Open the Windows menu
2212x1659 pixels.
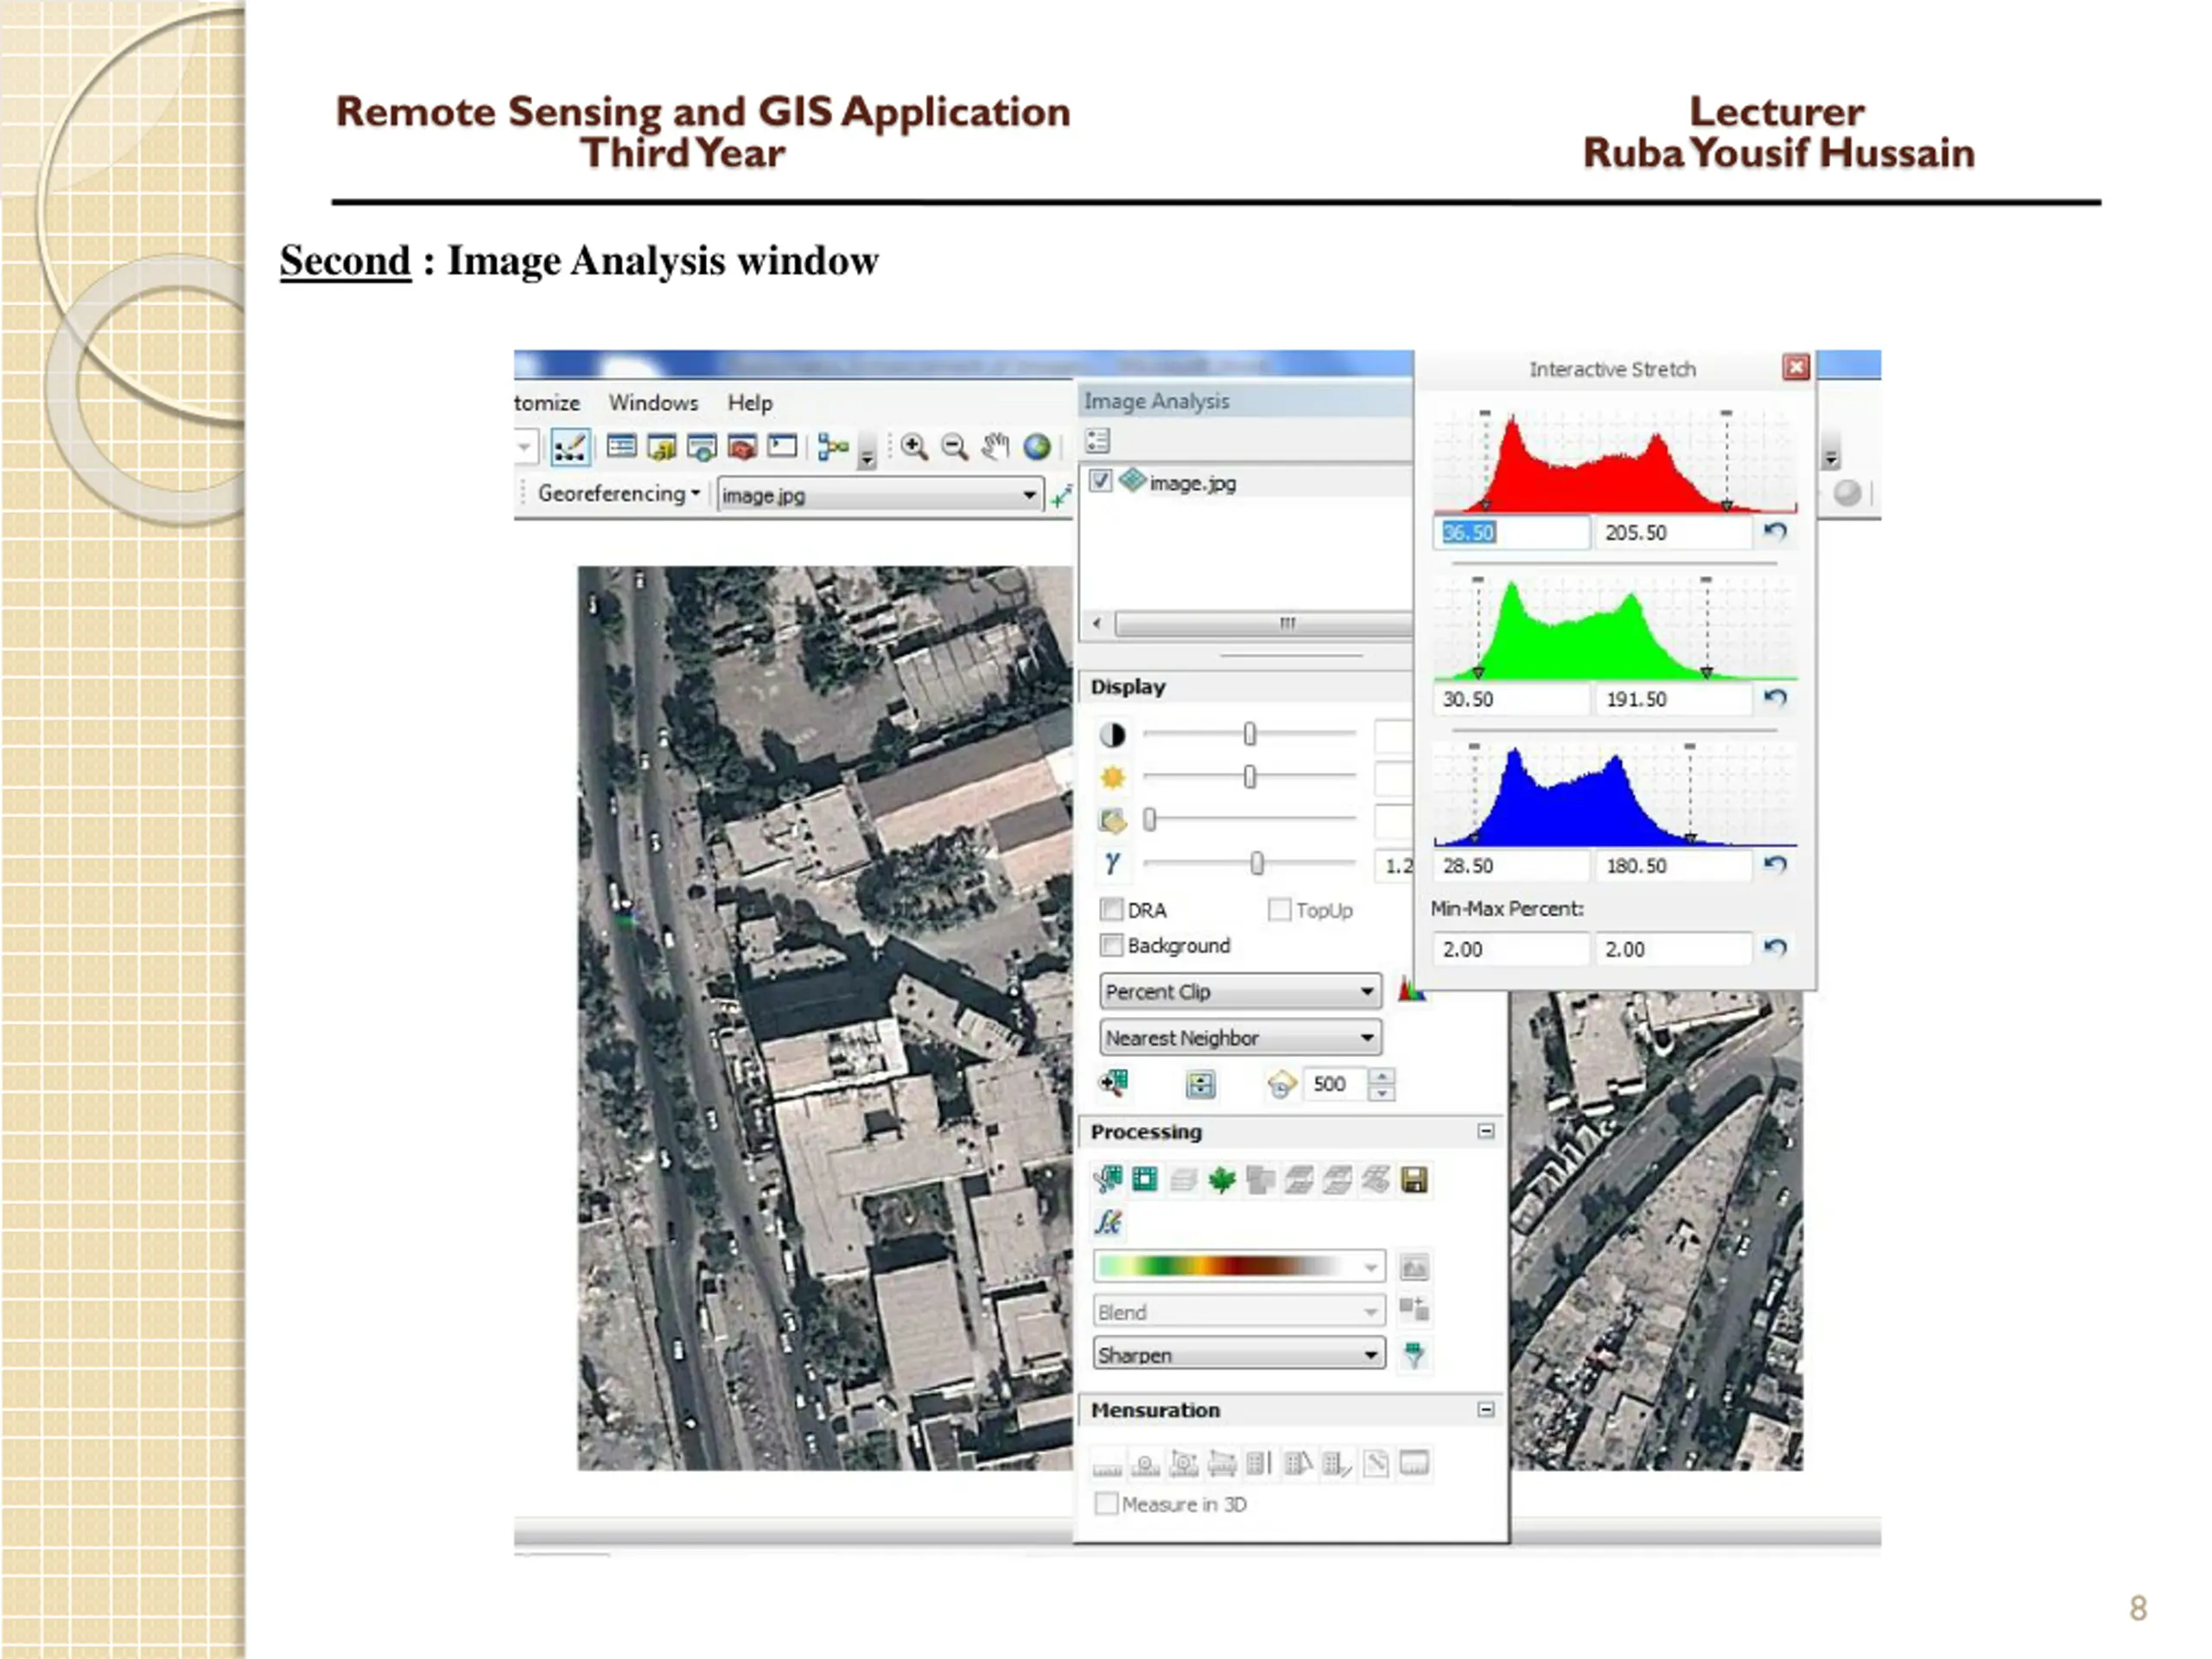coord(654,402)
